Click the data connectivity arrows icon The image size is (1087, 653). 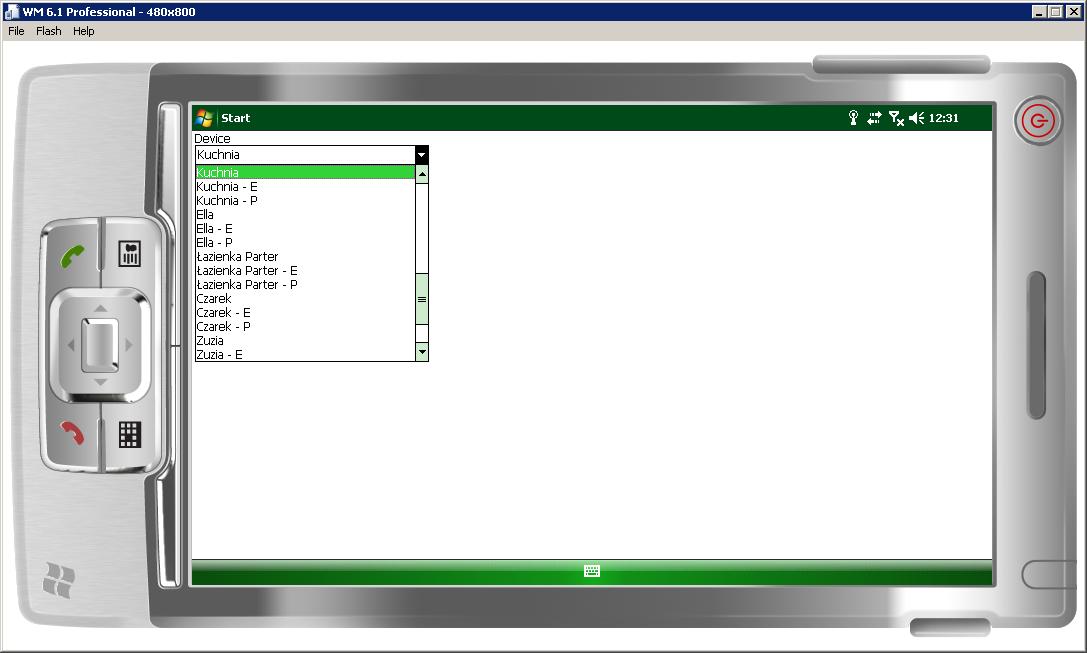coord(874,118)
